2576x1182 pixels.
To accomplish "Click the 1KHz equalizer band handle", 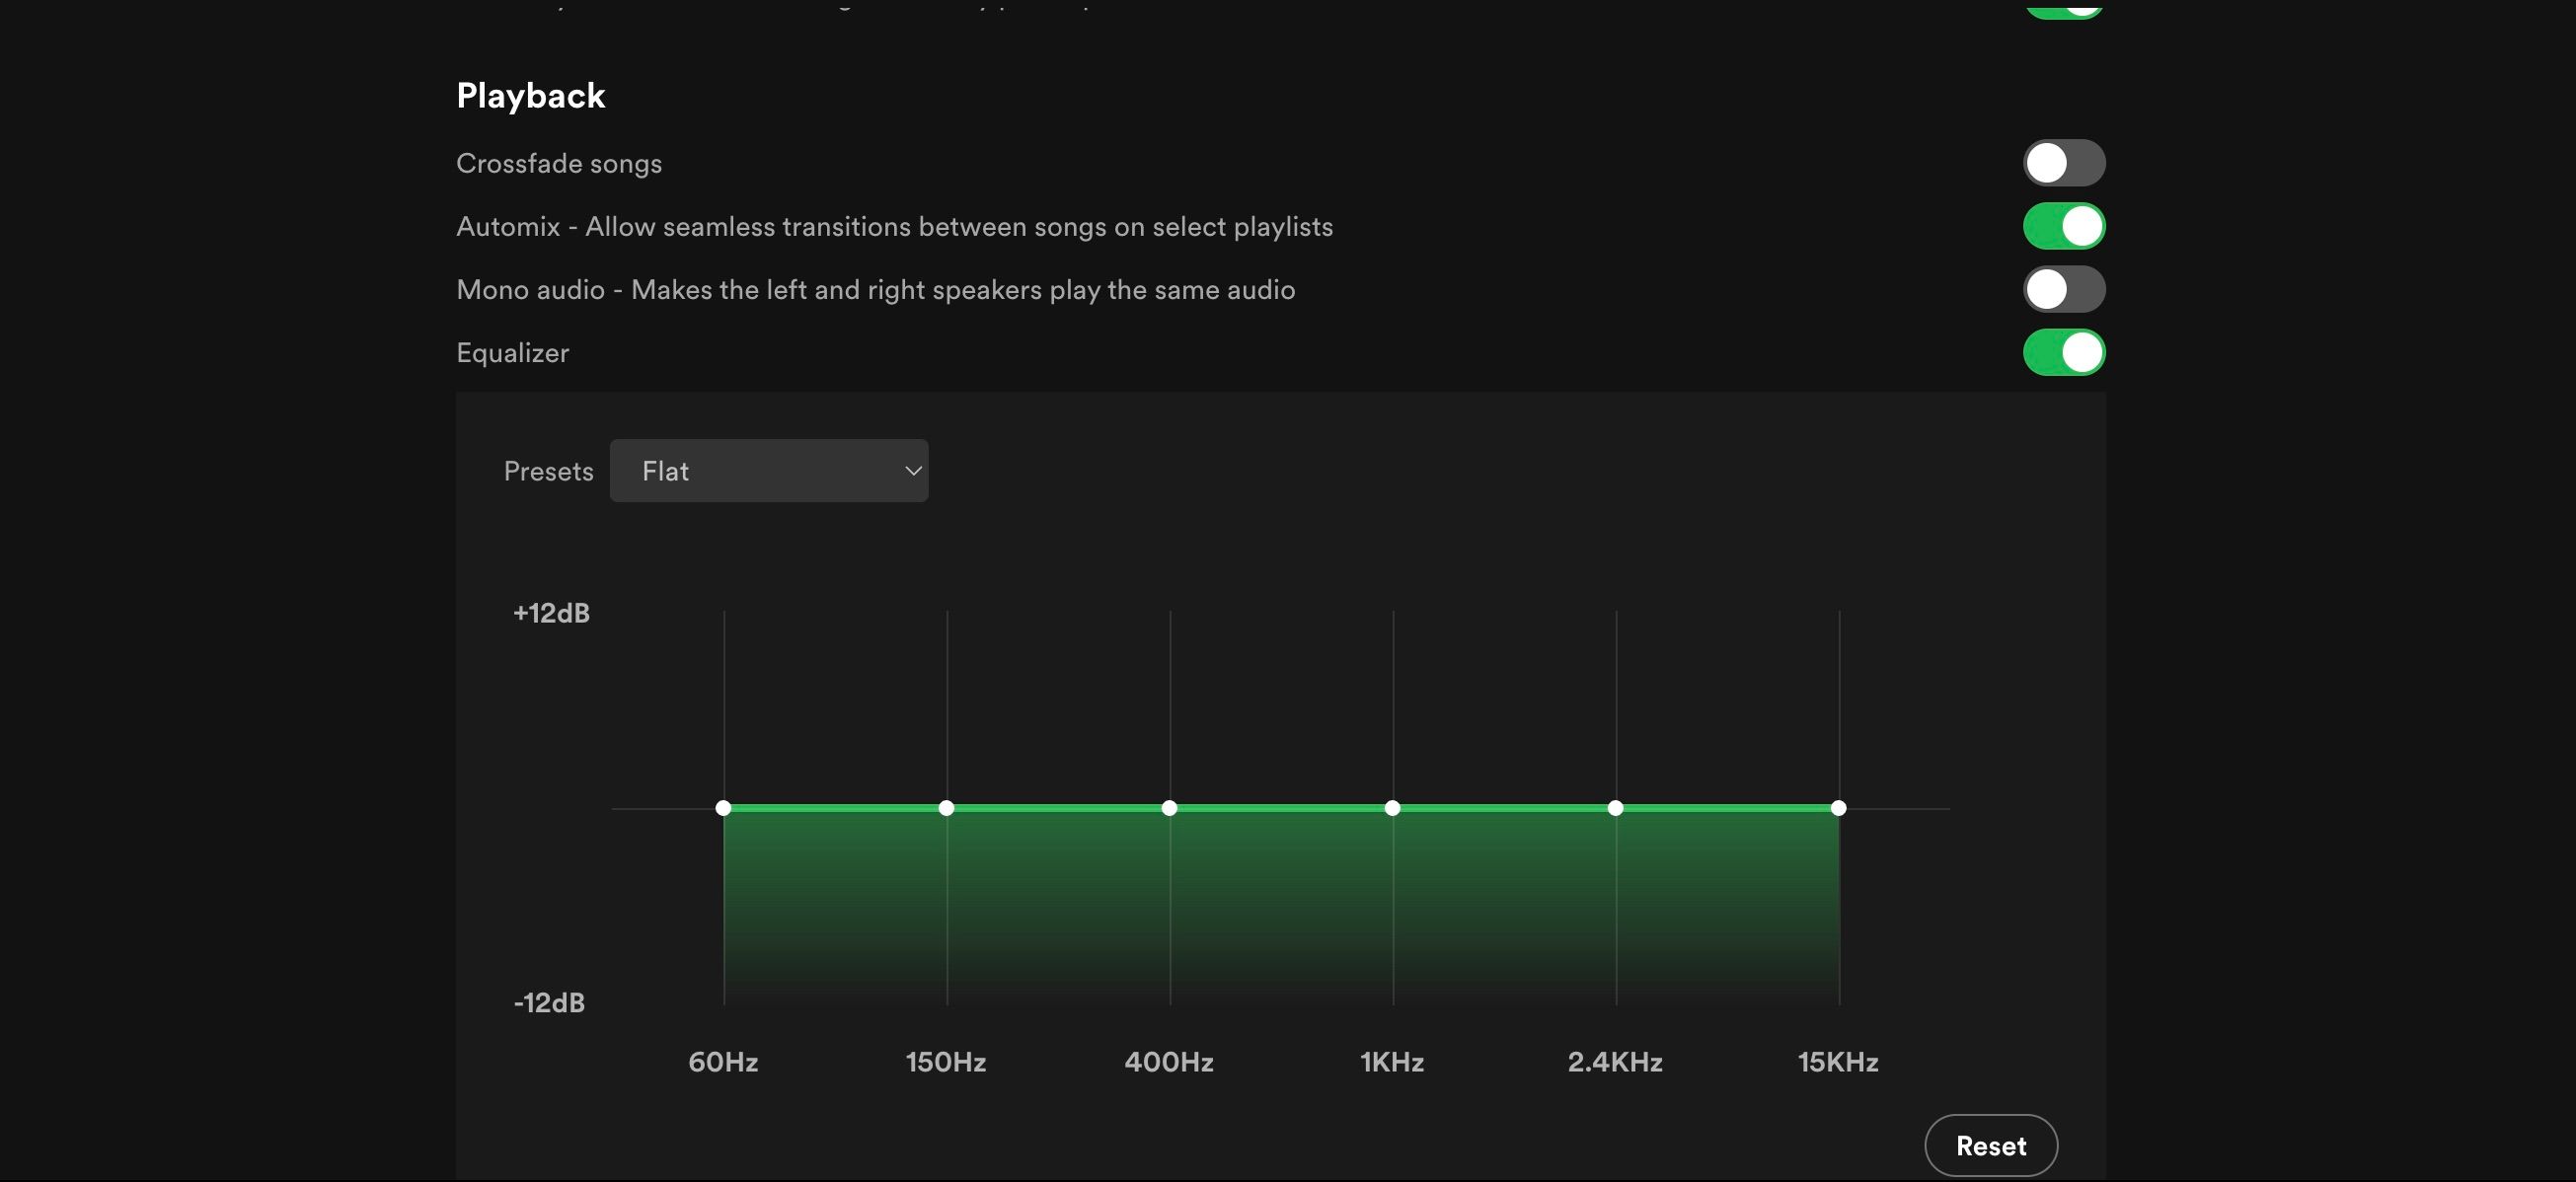I will (x=1392, y=808).
